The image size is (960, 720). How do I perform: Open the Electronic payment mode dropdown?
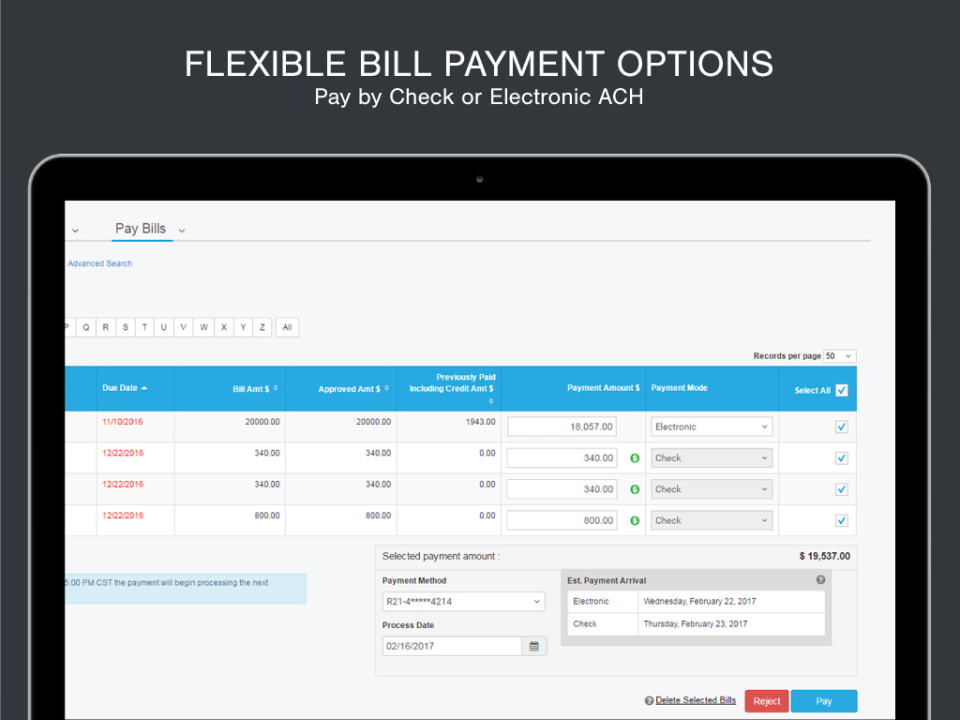(x=711, y=426)
